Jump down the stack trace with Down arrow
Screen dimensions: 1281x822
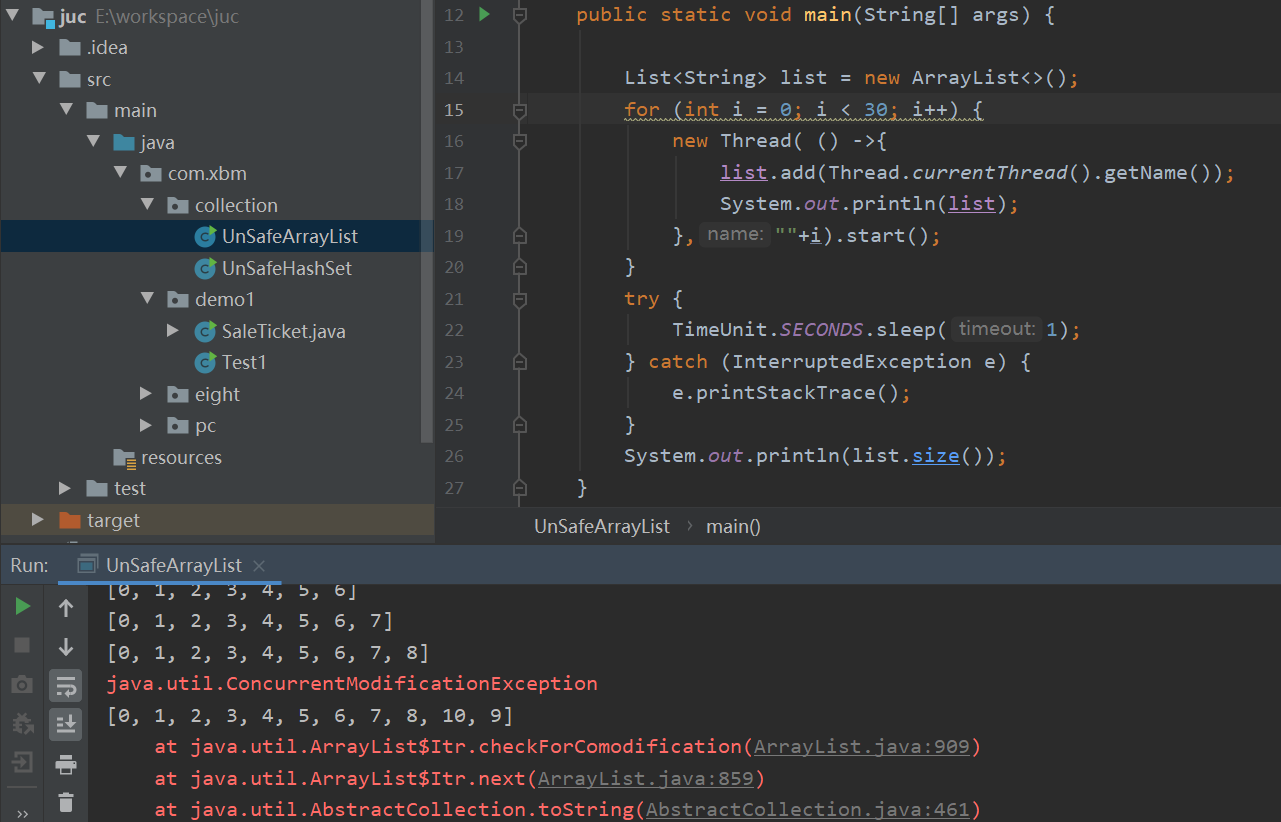click(x=66, y=646)
